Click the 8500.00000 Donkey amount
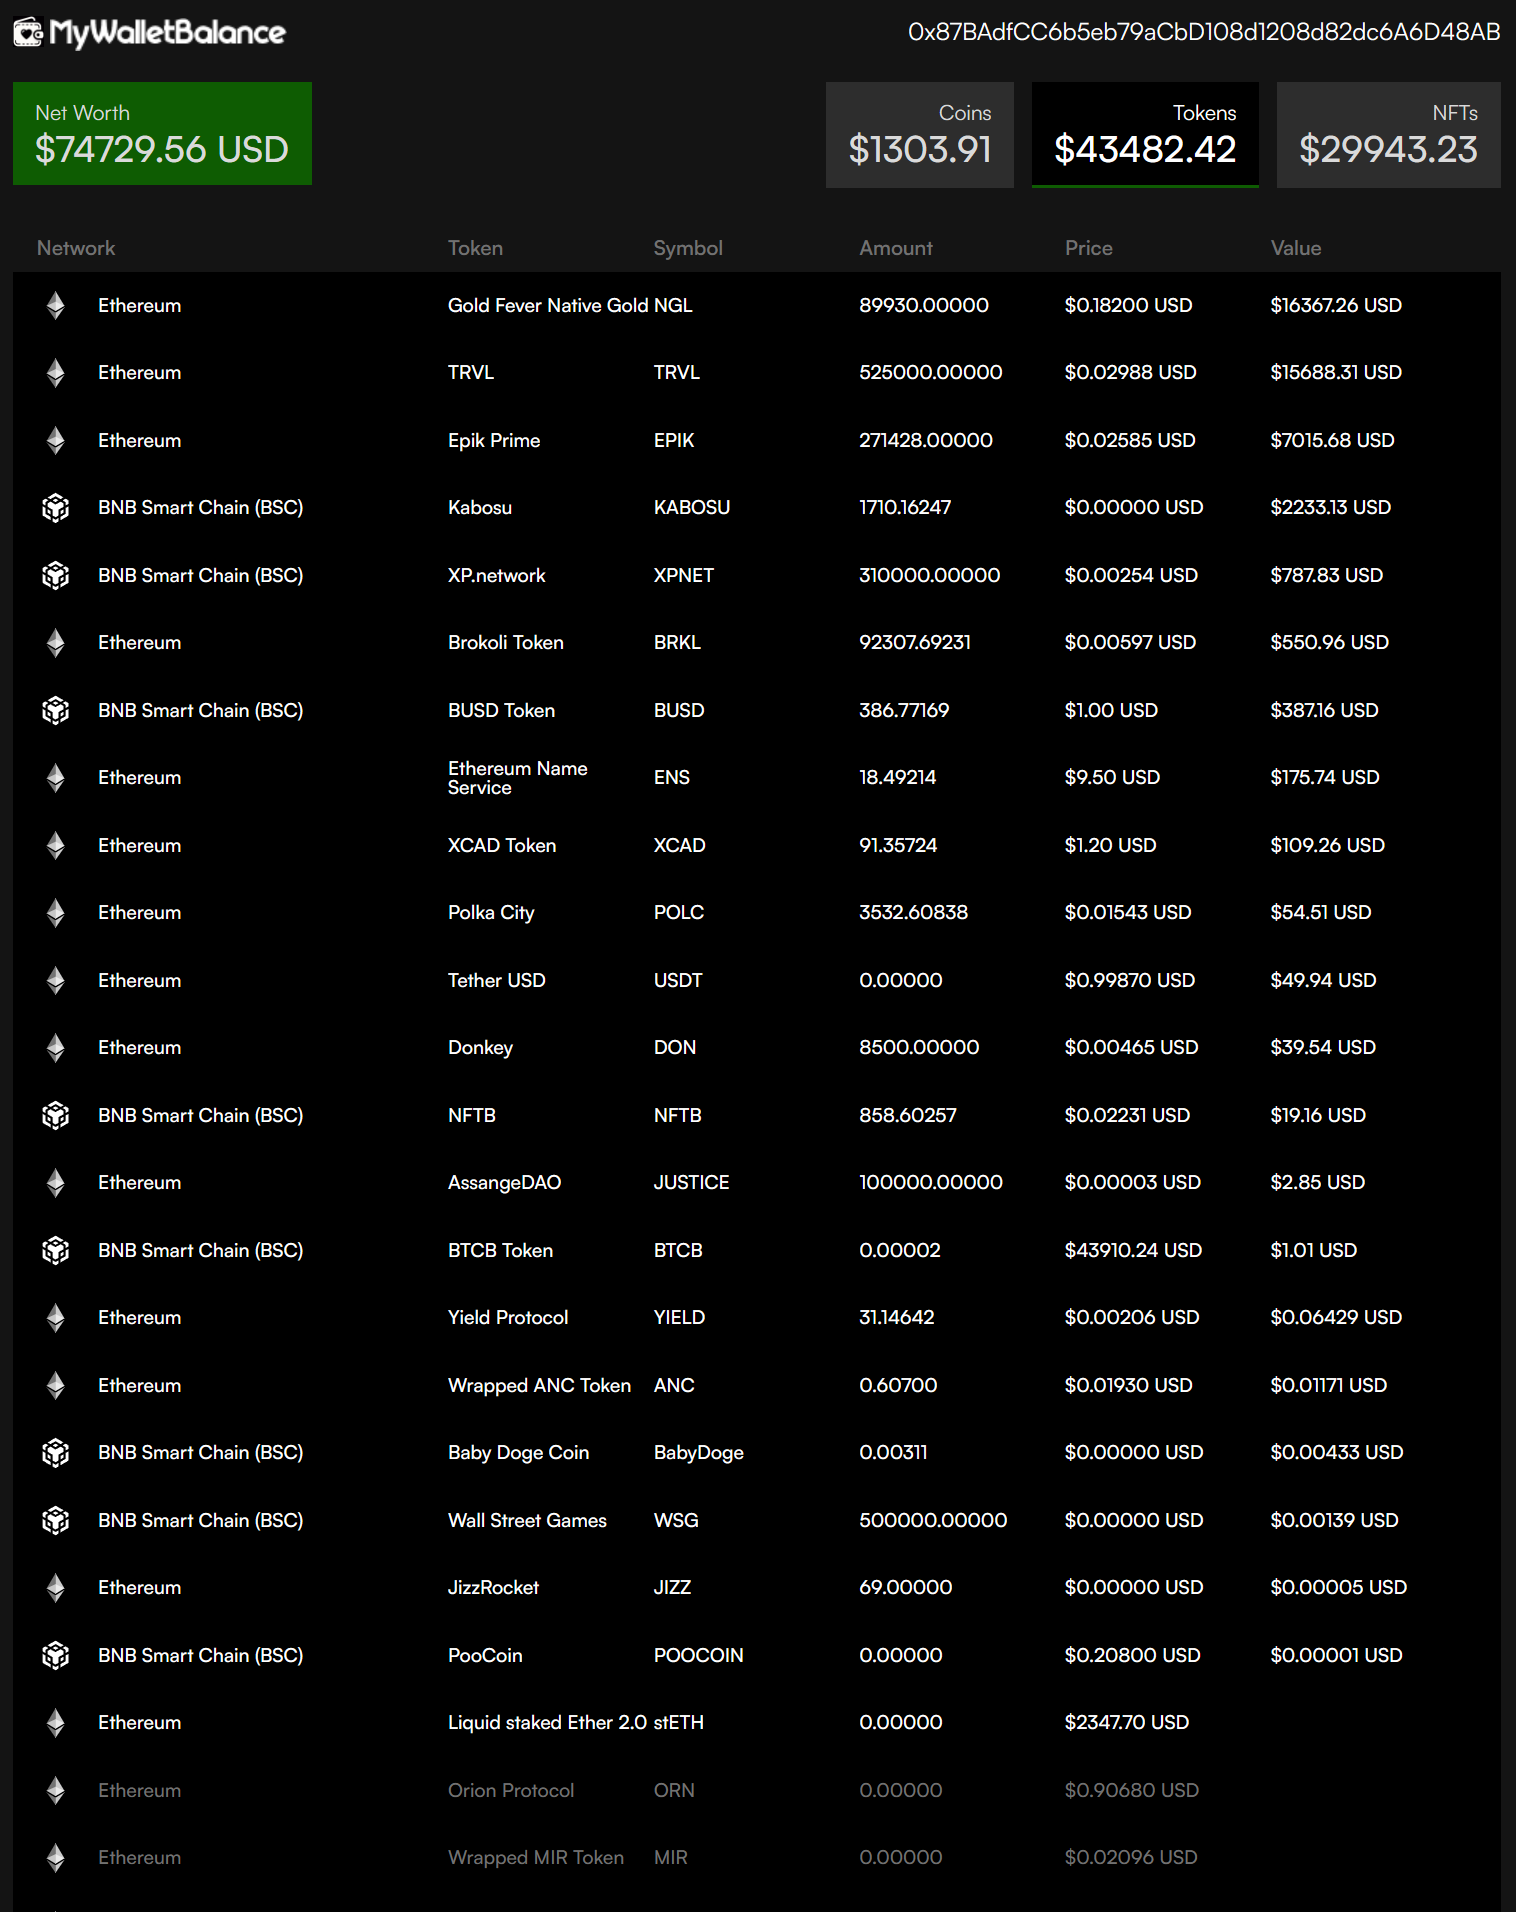Screen dimensions: 1516x1912 pos(919,1047)
